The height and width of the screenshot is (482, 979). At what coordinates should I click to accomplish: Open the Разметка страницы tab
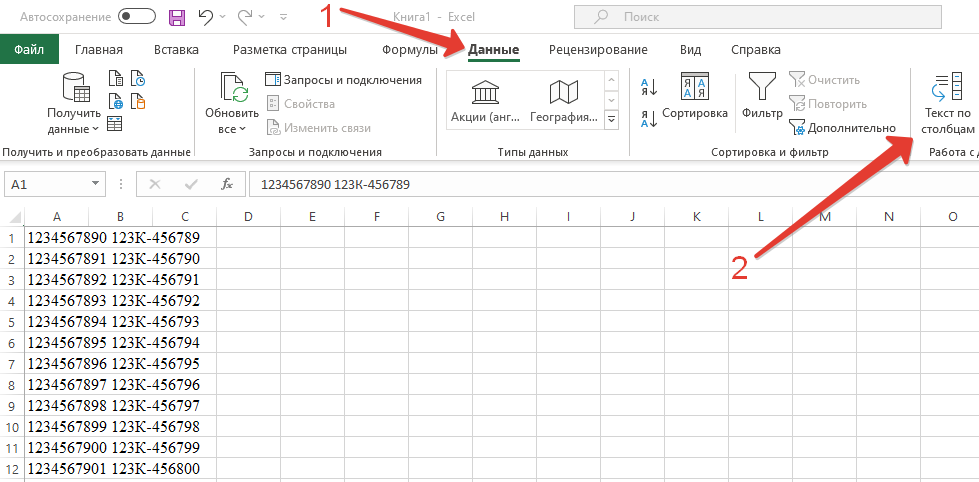point(290,50)
